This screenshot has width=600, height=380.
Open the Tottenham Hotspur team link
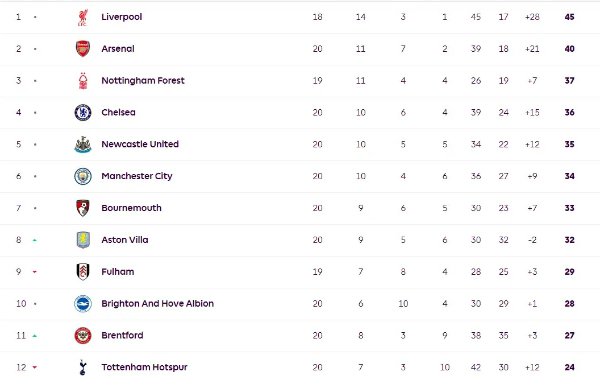click(144, 367)
